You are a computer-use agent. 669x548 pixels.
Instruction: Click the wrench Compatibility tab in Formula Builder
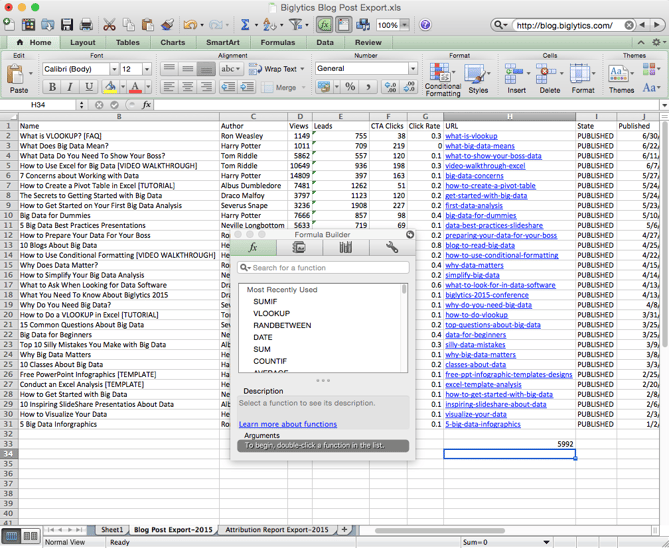click(391, 247)
